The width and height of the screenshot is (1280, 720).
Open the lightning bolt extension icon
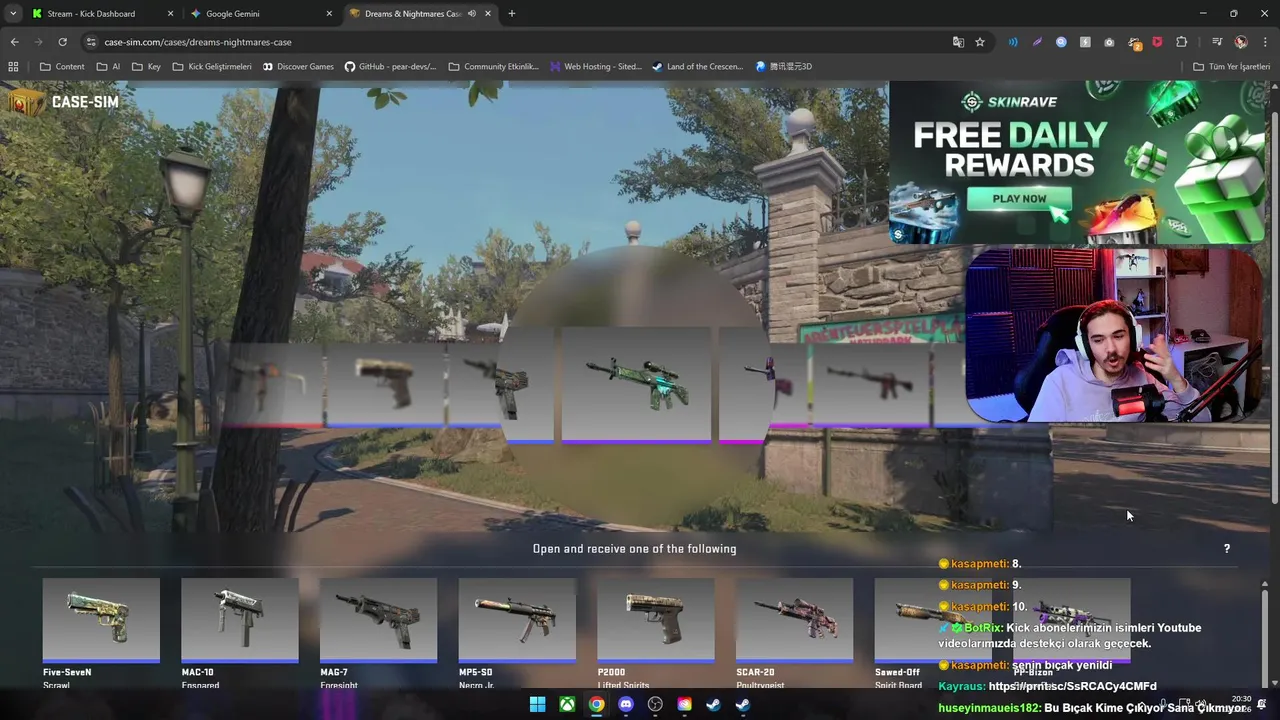click(1085, 42)
